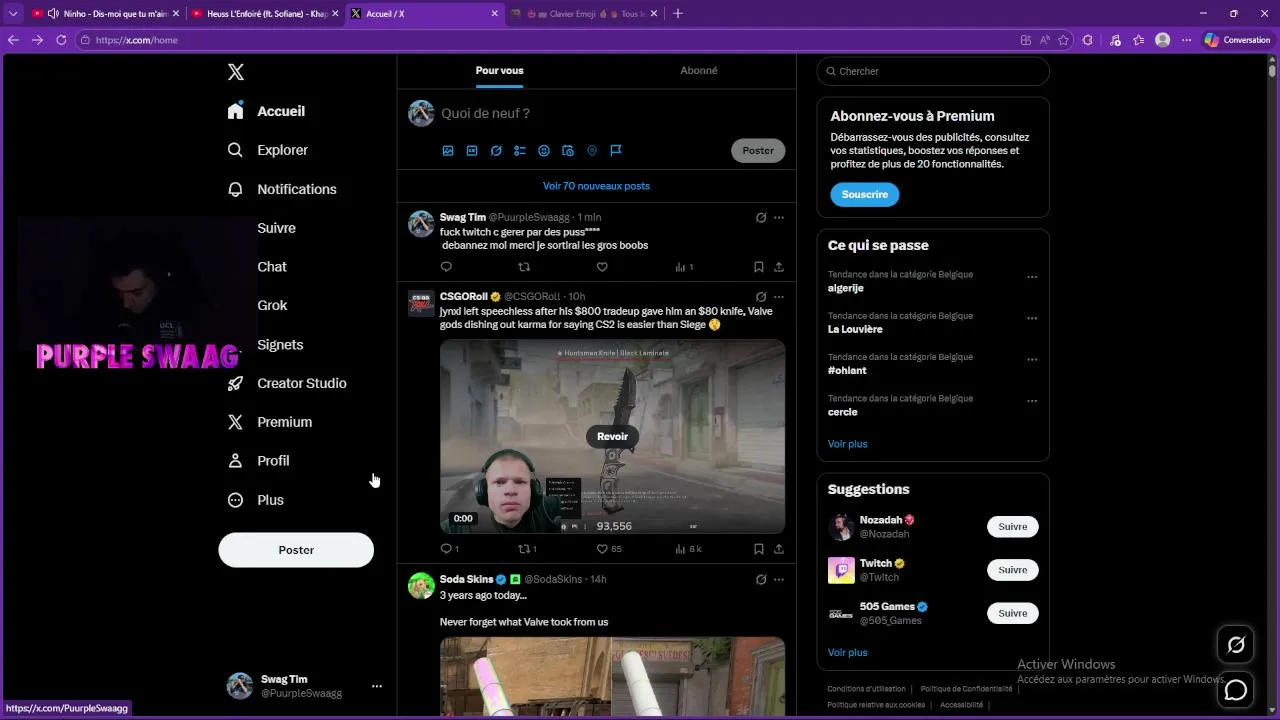
Task: Open options for La Louvière trend
Action: [x=1032, y=318]
